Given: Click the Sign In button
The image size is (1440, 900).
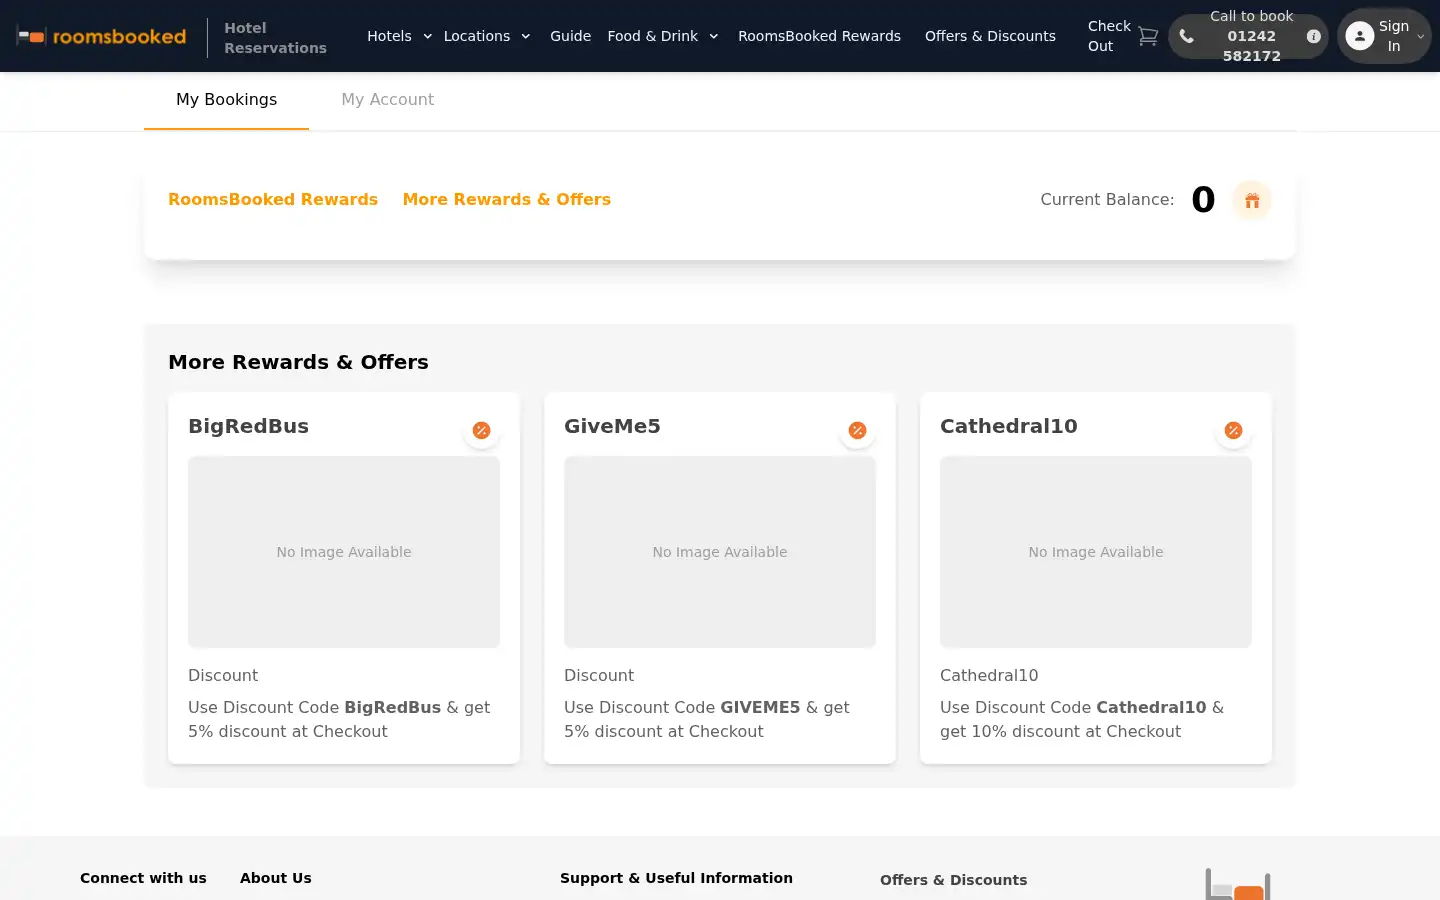Looking at the screenshot, I should point(1384,36).
